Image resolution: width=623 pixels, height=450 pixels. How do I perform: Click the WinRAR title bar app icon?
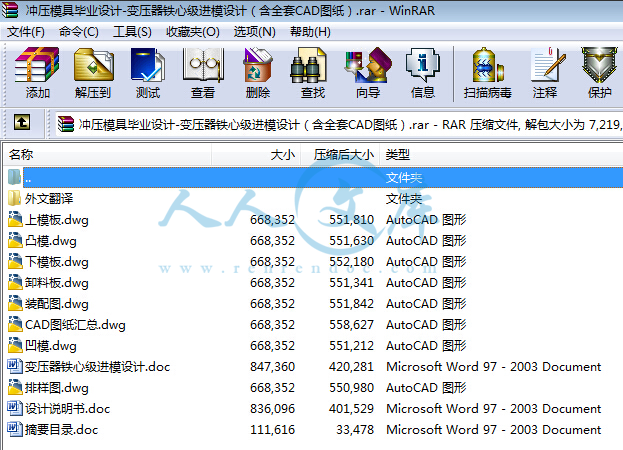point(10,10)
